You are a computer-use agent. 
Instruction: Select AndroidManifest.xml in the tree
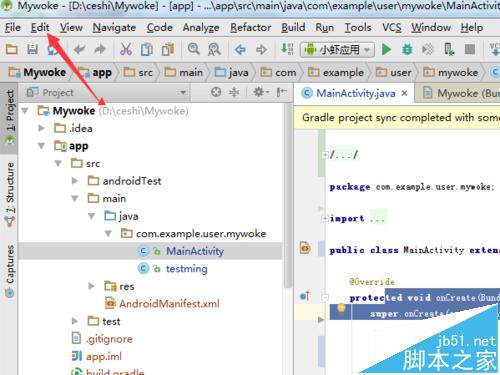point(169,304)
